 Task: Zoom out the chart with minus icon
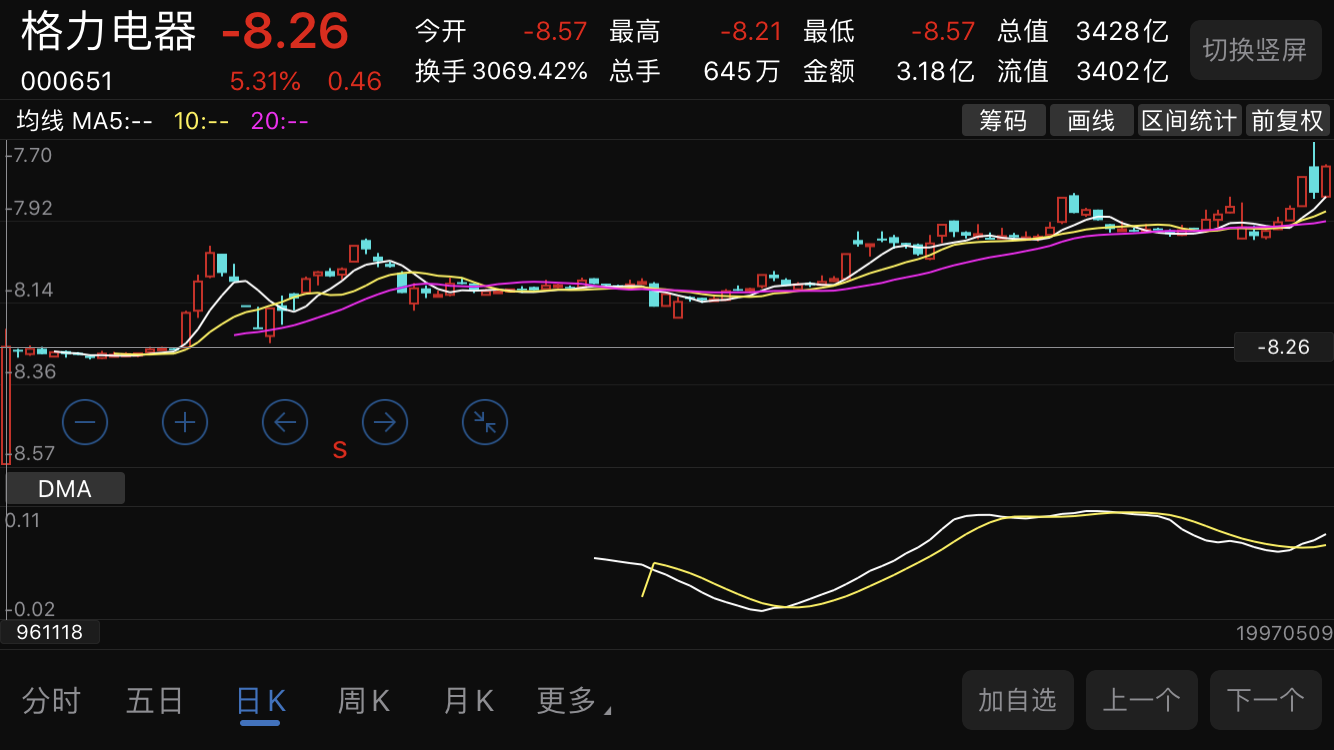point(85,423)
